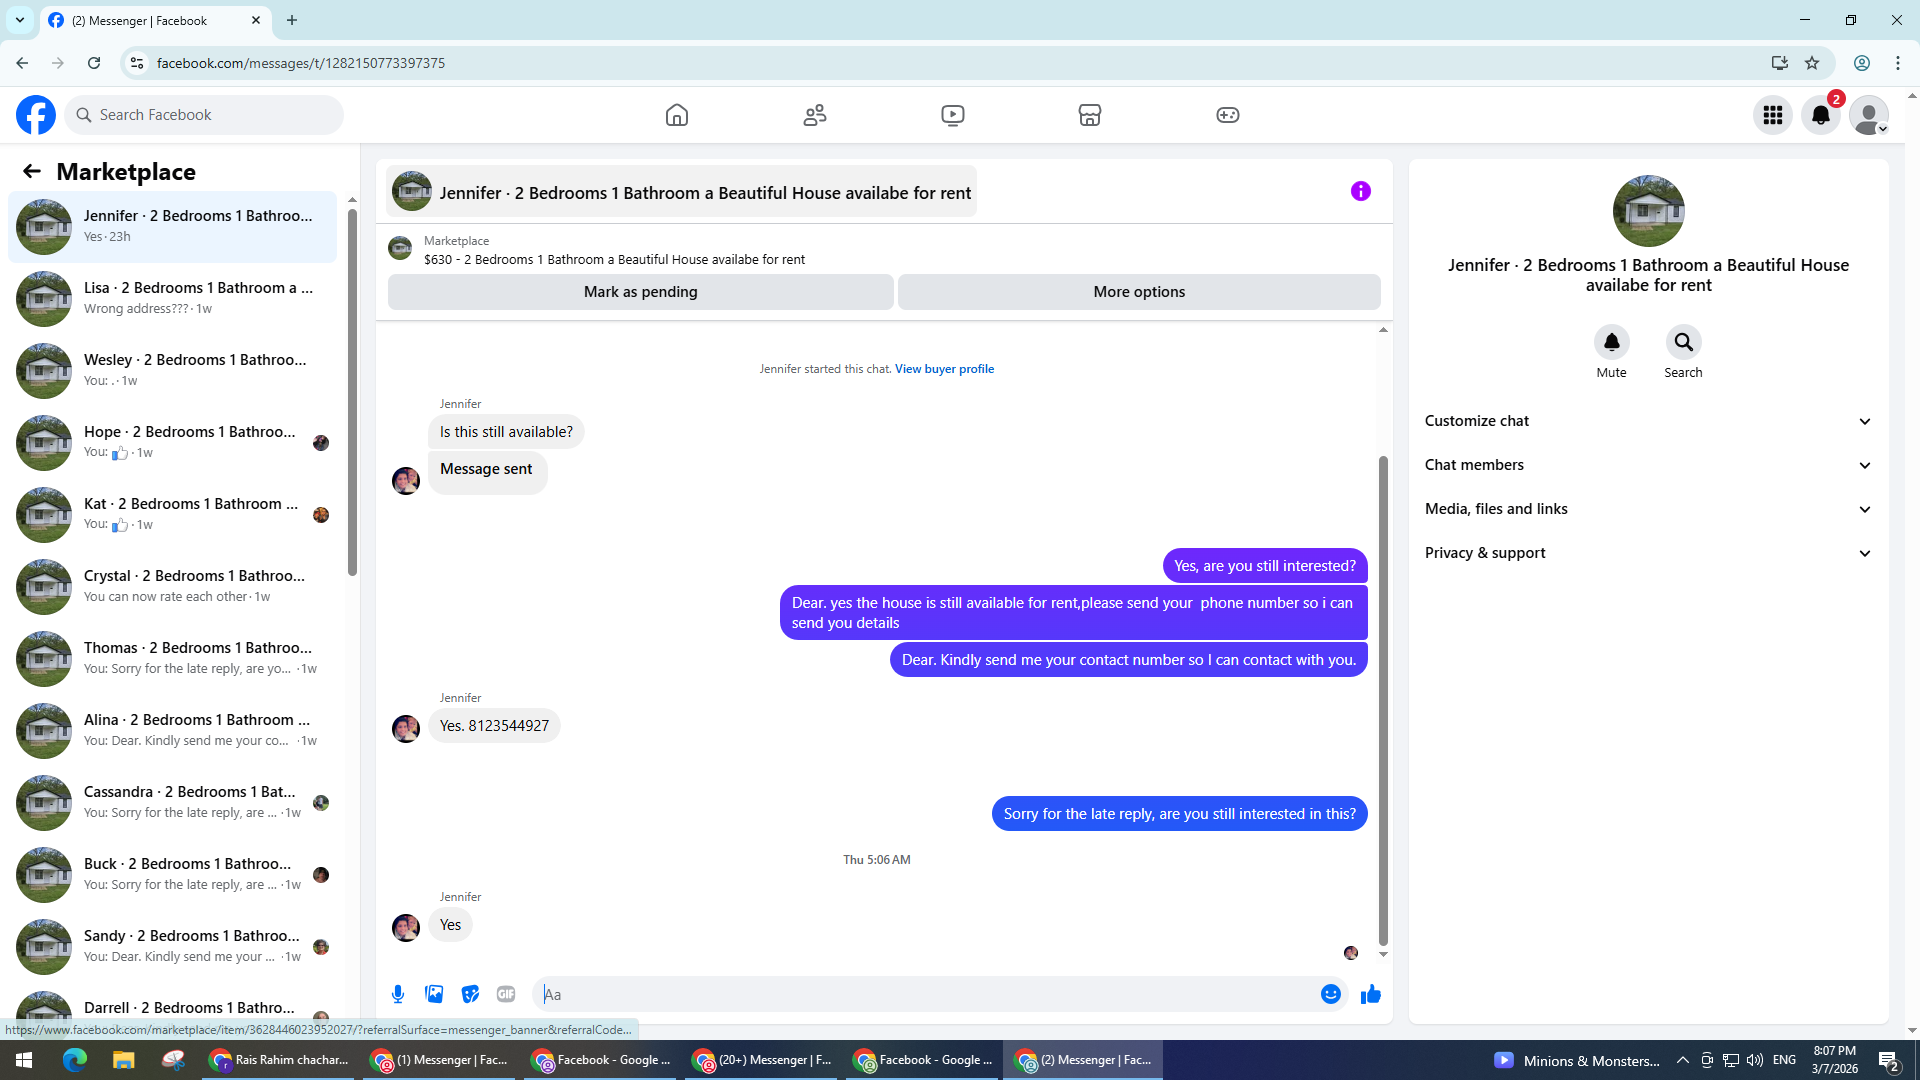The image size is (1920, 1080).
Task: Reload the browser page
Action: click(94, 63)
